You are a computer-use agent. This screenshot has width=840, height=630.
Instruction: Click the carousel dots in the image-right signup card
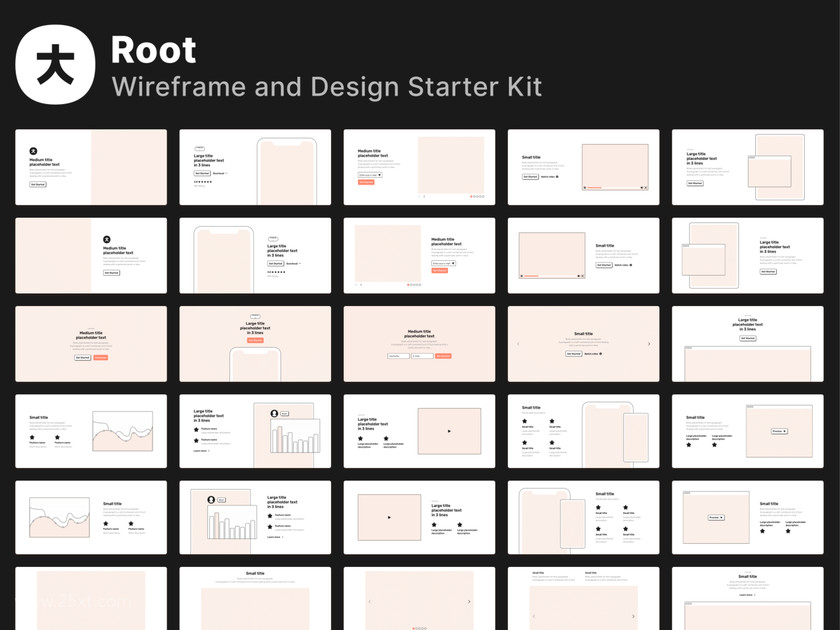[477, 197]
